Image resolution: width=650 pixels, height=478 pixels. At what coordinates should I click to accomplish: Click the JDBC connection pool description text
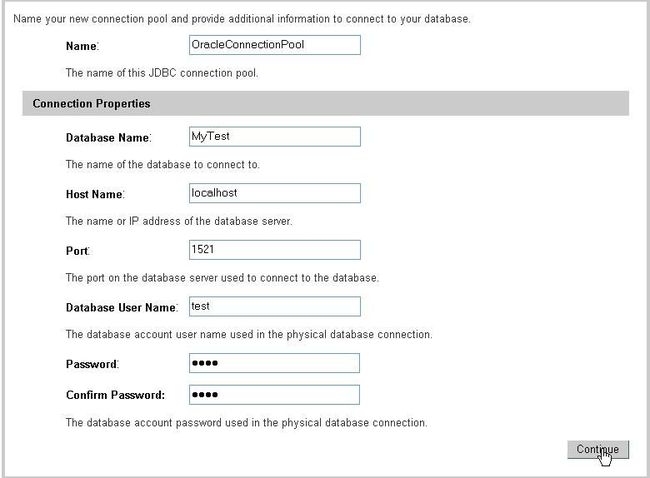coord(162,73)
